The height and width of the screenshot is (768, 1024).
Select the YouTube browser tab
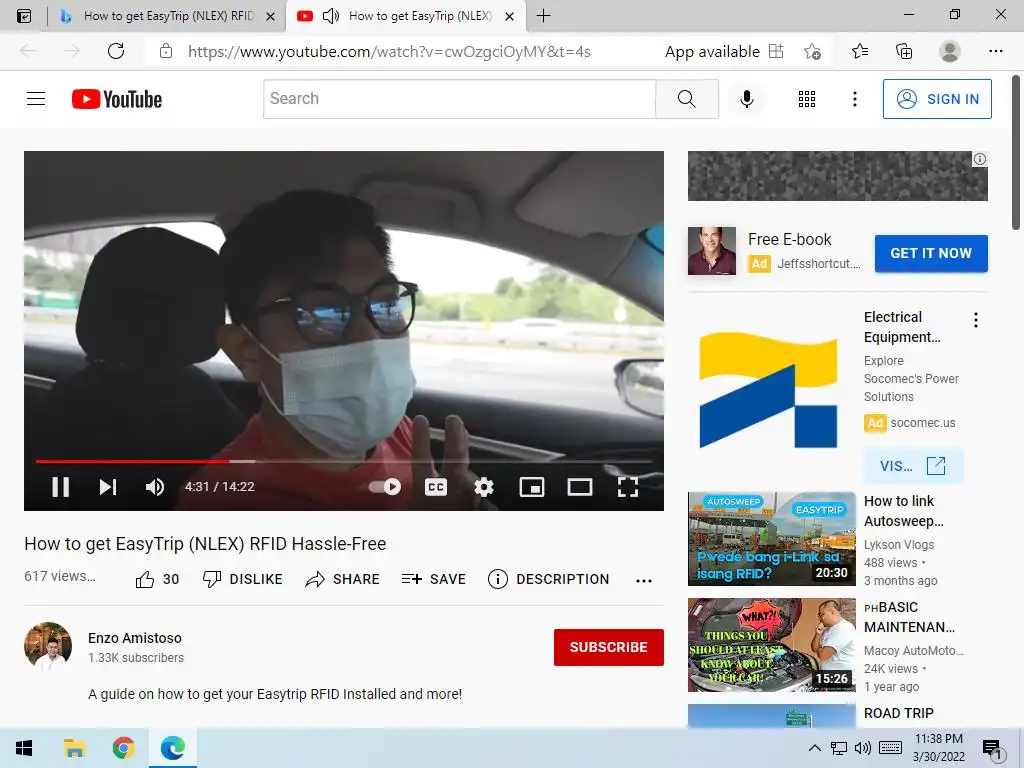pos(406,16)
